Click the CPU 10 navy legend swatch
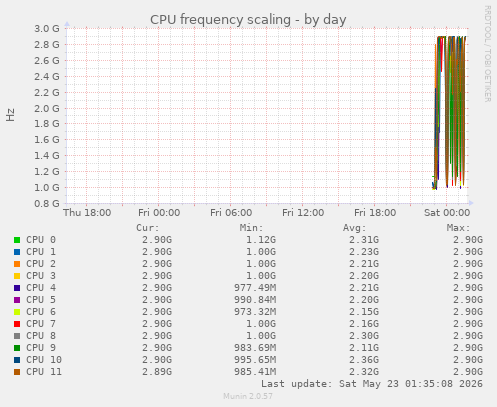Image resolution: width=497 pixels, height=407 pixels. (x=17, y=360)
